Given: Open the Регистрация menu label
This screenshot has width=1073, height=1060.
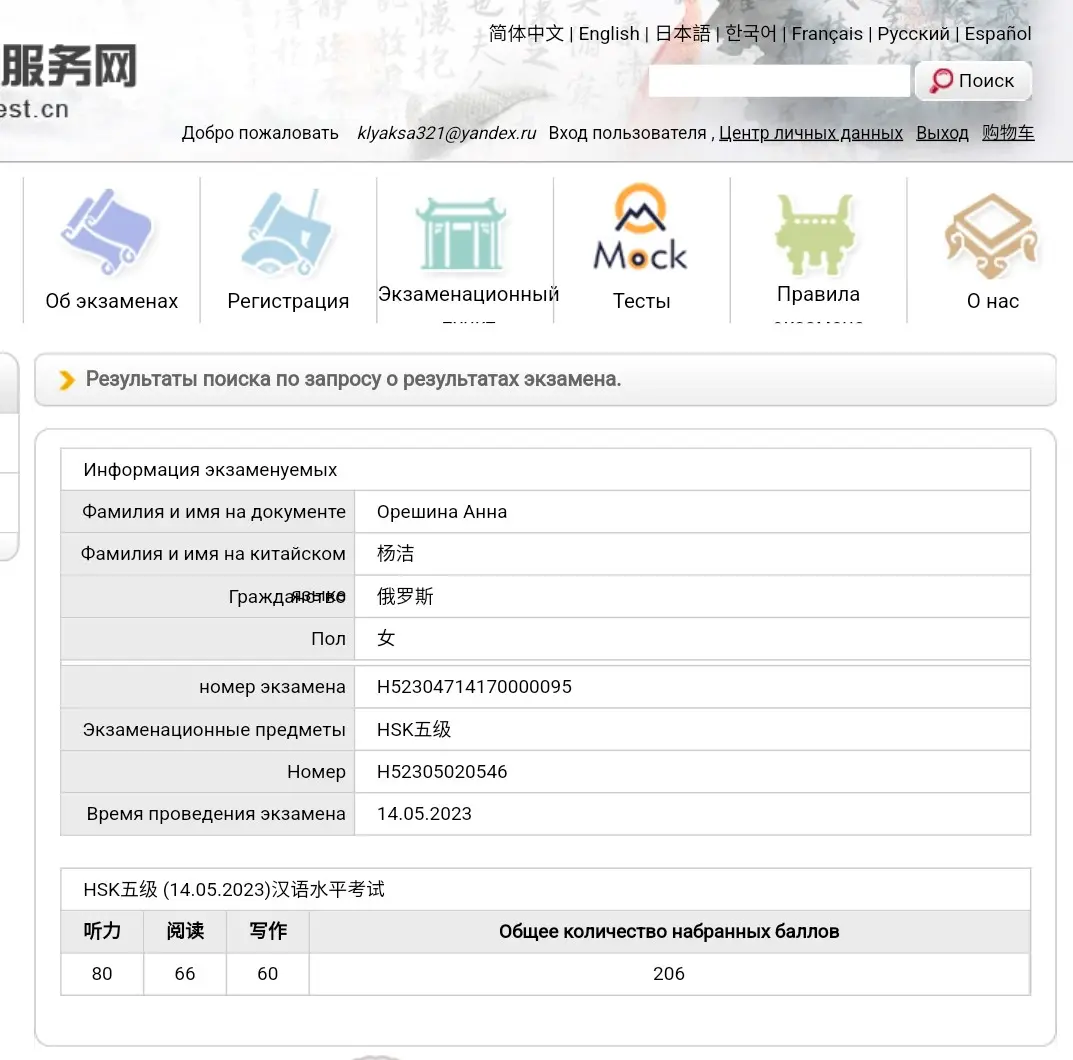Looking at the screenshot, I should [288, 301].
